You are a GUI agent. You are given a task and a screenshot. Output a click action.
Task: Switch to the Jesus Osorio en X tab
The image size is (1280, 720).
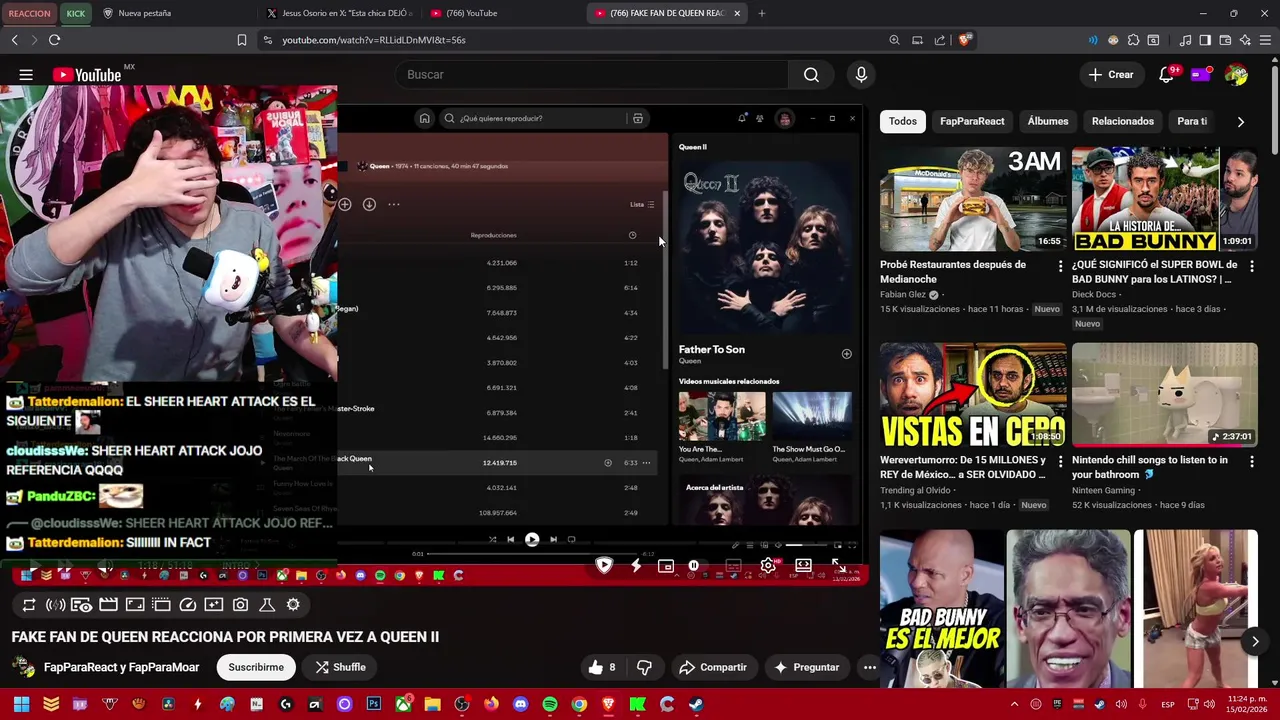point(339,13)
